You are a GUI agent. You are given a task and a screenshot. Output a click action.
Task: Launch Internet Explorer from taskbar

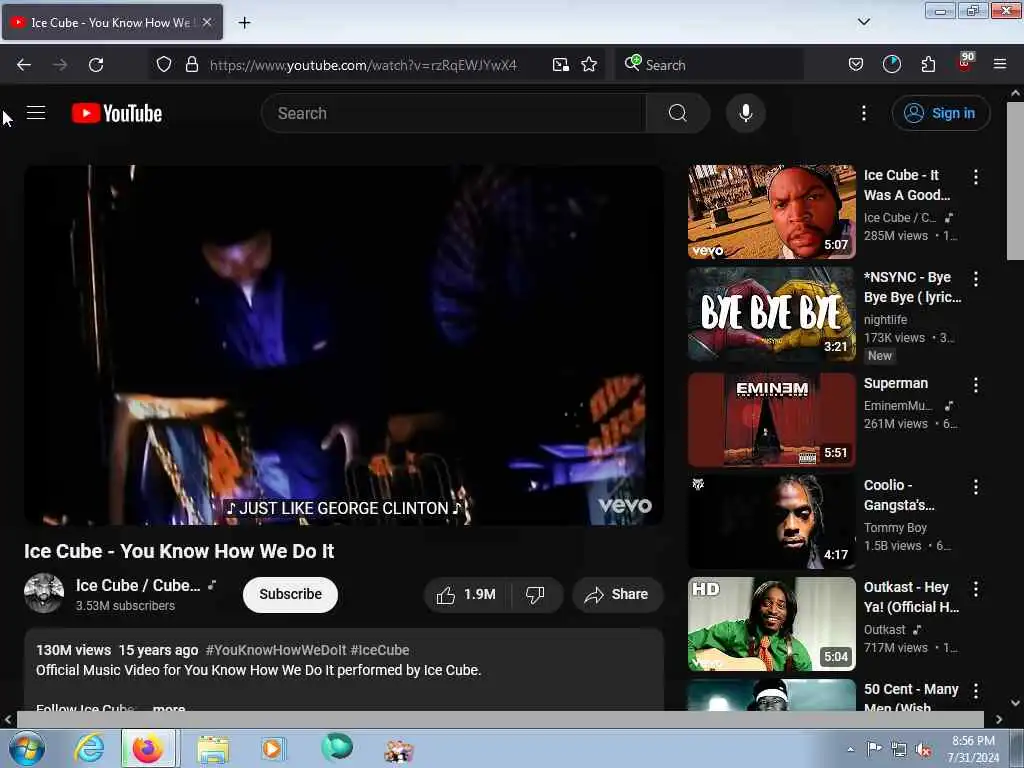coord(89,748)
